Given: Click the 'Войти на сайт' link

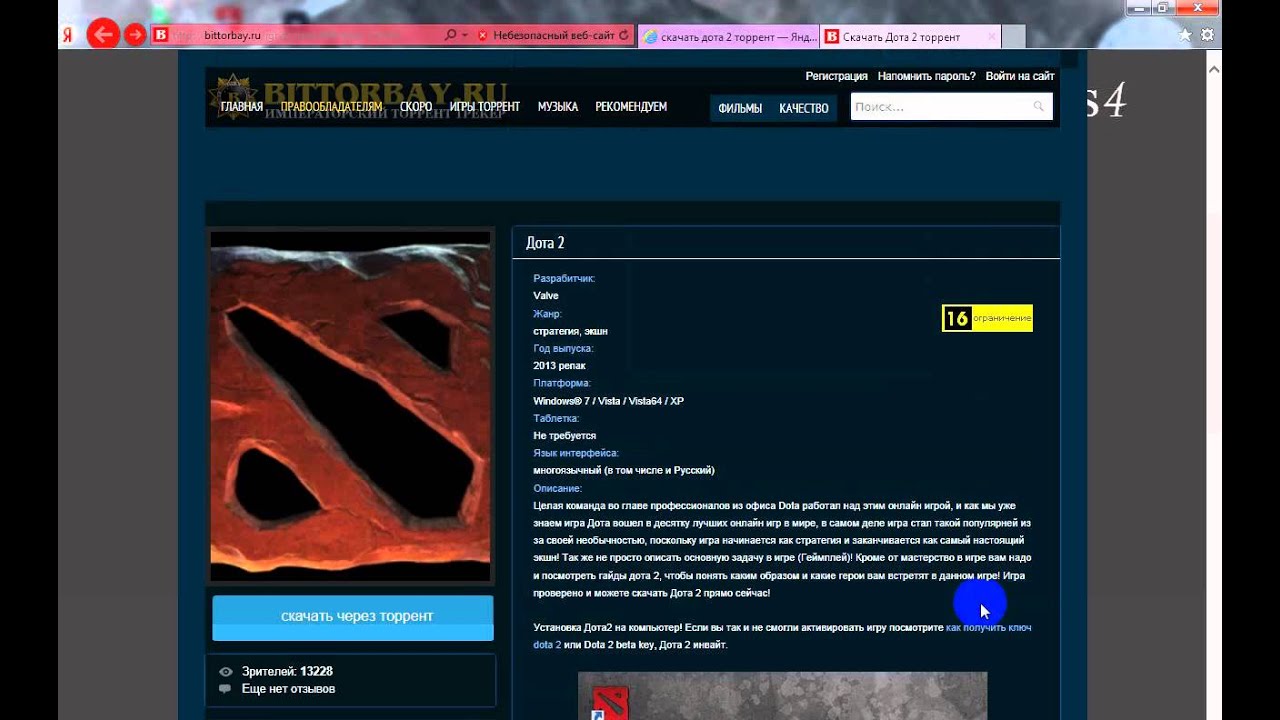Looking at the screenshot, I should [1020, 76].
